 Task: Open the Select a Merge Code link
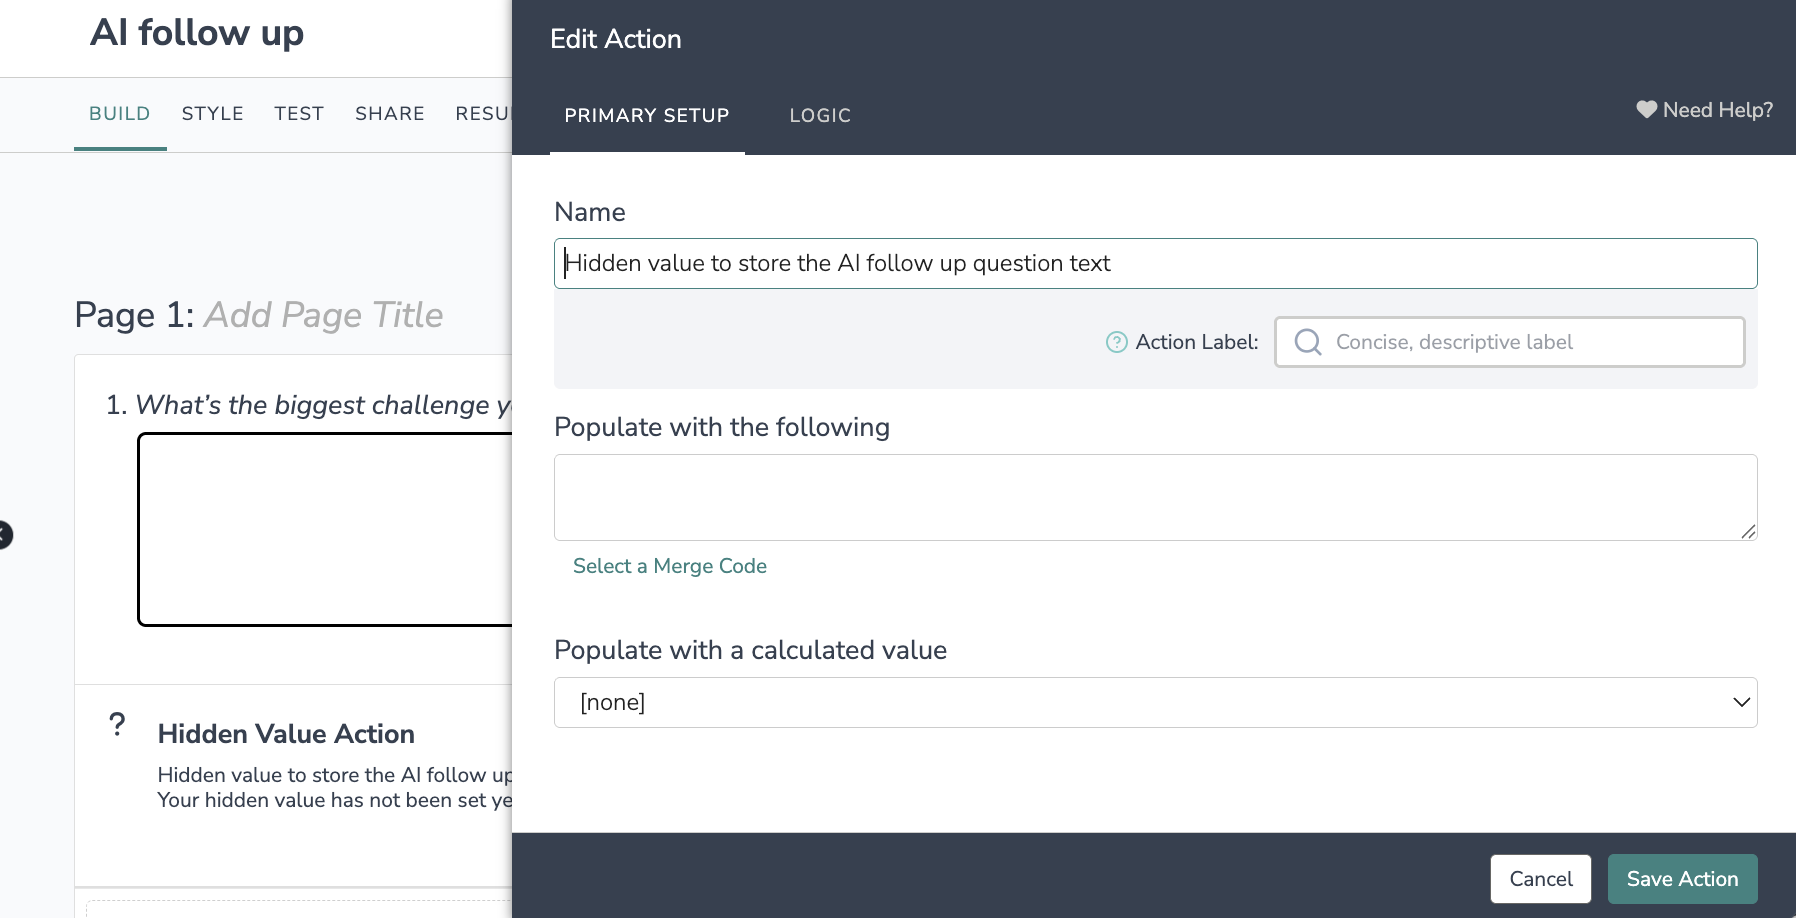click(x=670, y=566)
